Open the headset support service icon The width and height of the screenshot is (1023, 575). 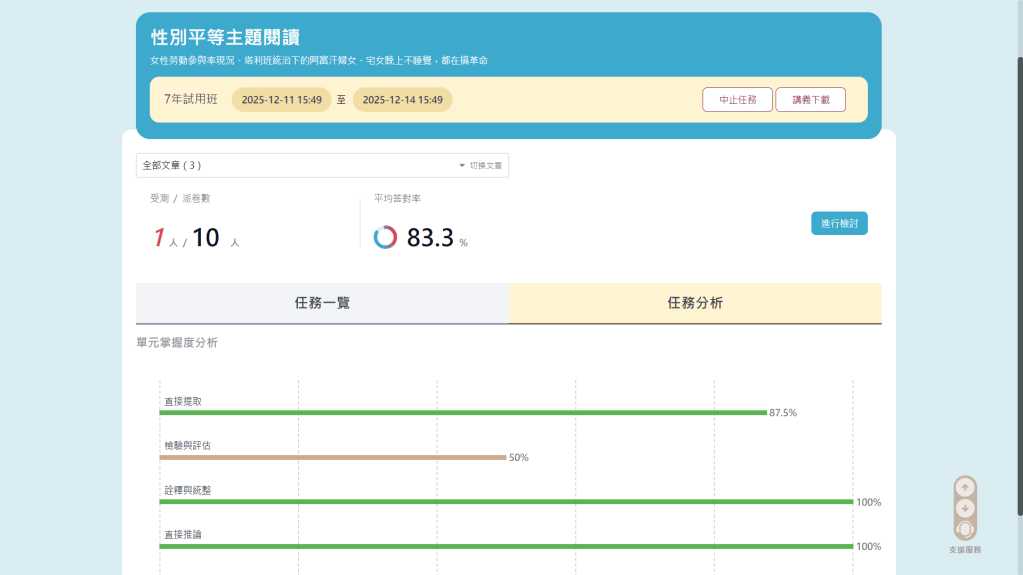click(x=965, y=529)
